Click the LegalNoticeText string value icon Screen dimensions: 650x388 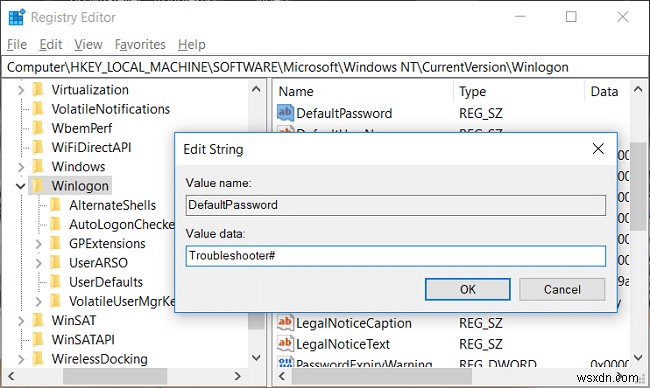coord(285,343)
